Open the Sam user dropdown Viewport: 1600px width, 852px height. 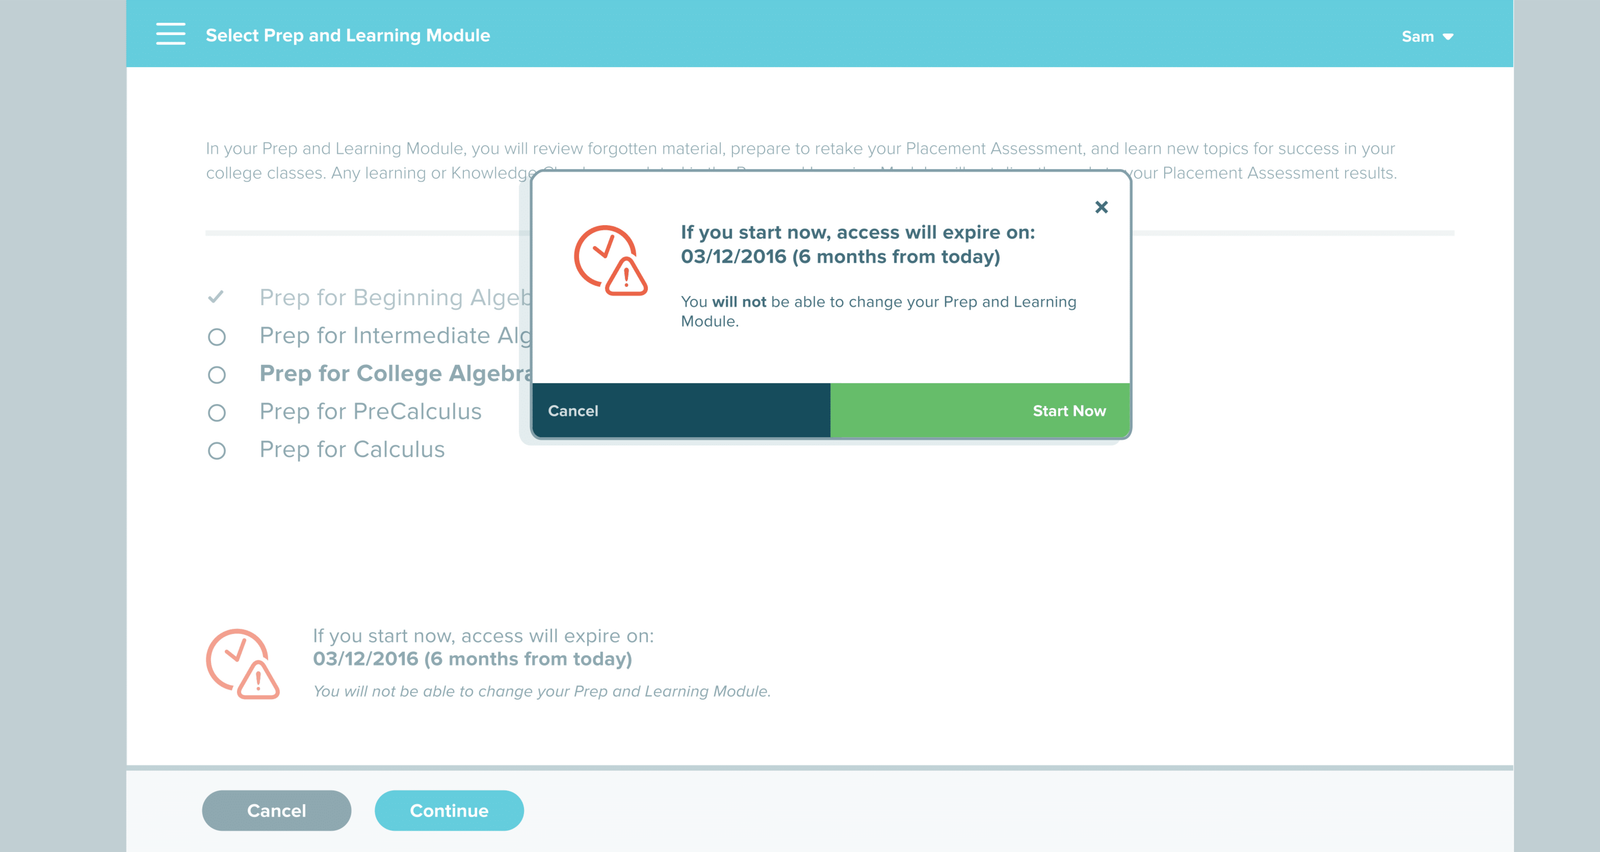[x=1427, y=36]
